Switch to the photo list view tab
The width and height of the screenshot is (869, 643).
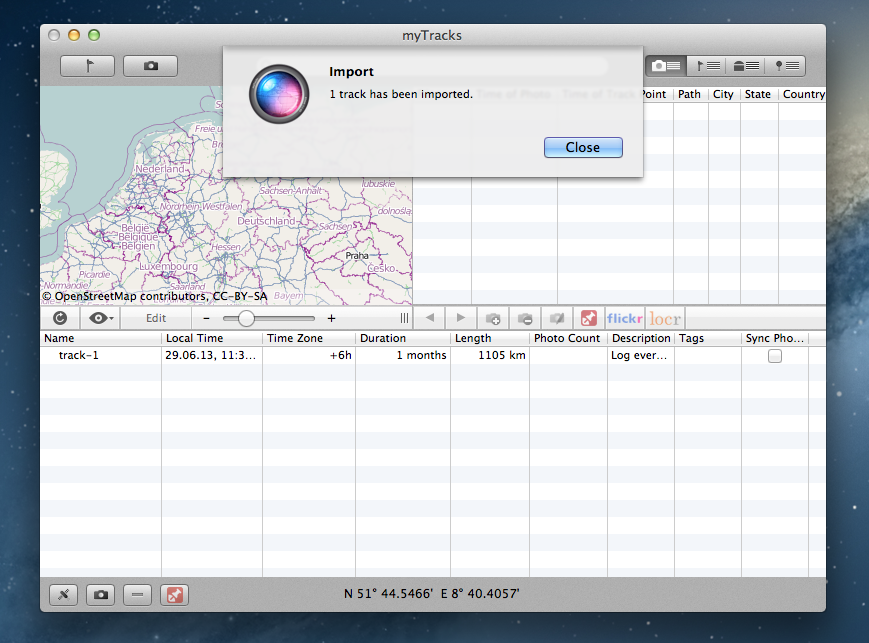tap(665, 66)
